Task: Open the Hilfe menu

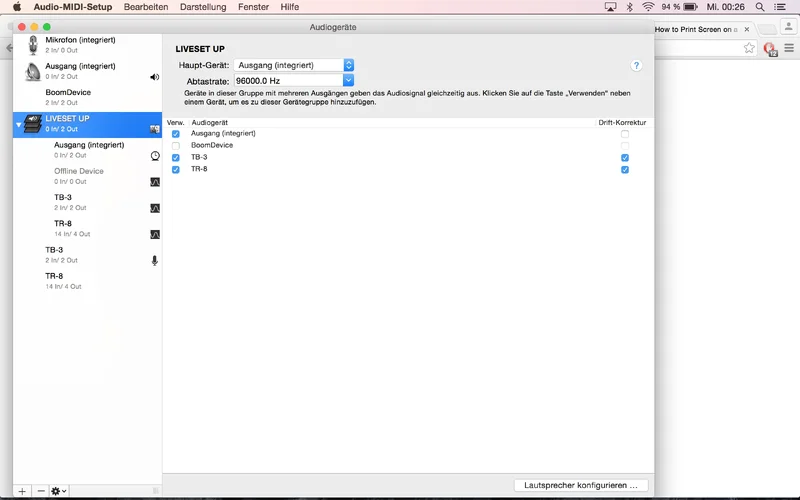Action: 289,7
